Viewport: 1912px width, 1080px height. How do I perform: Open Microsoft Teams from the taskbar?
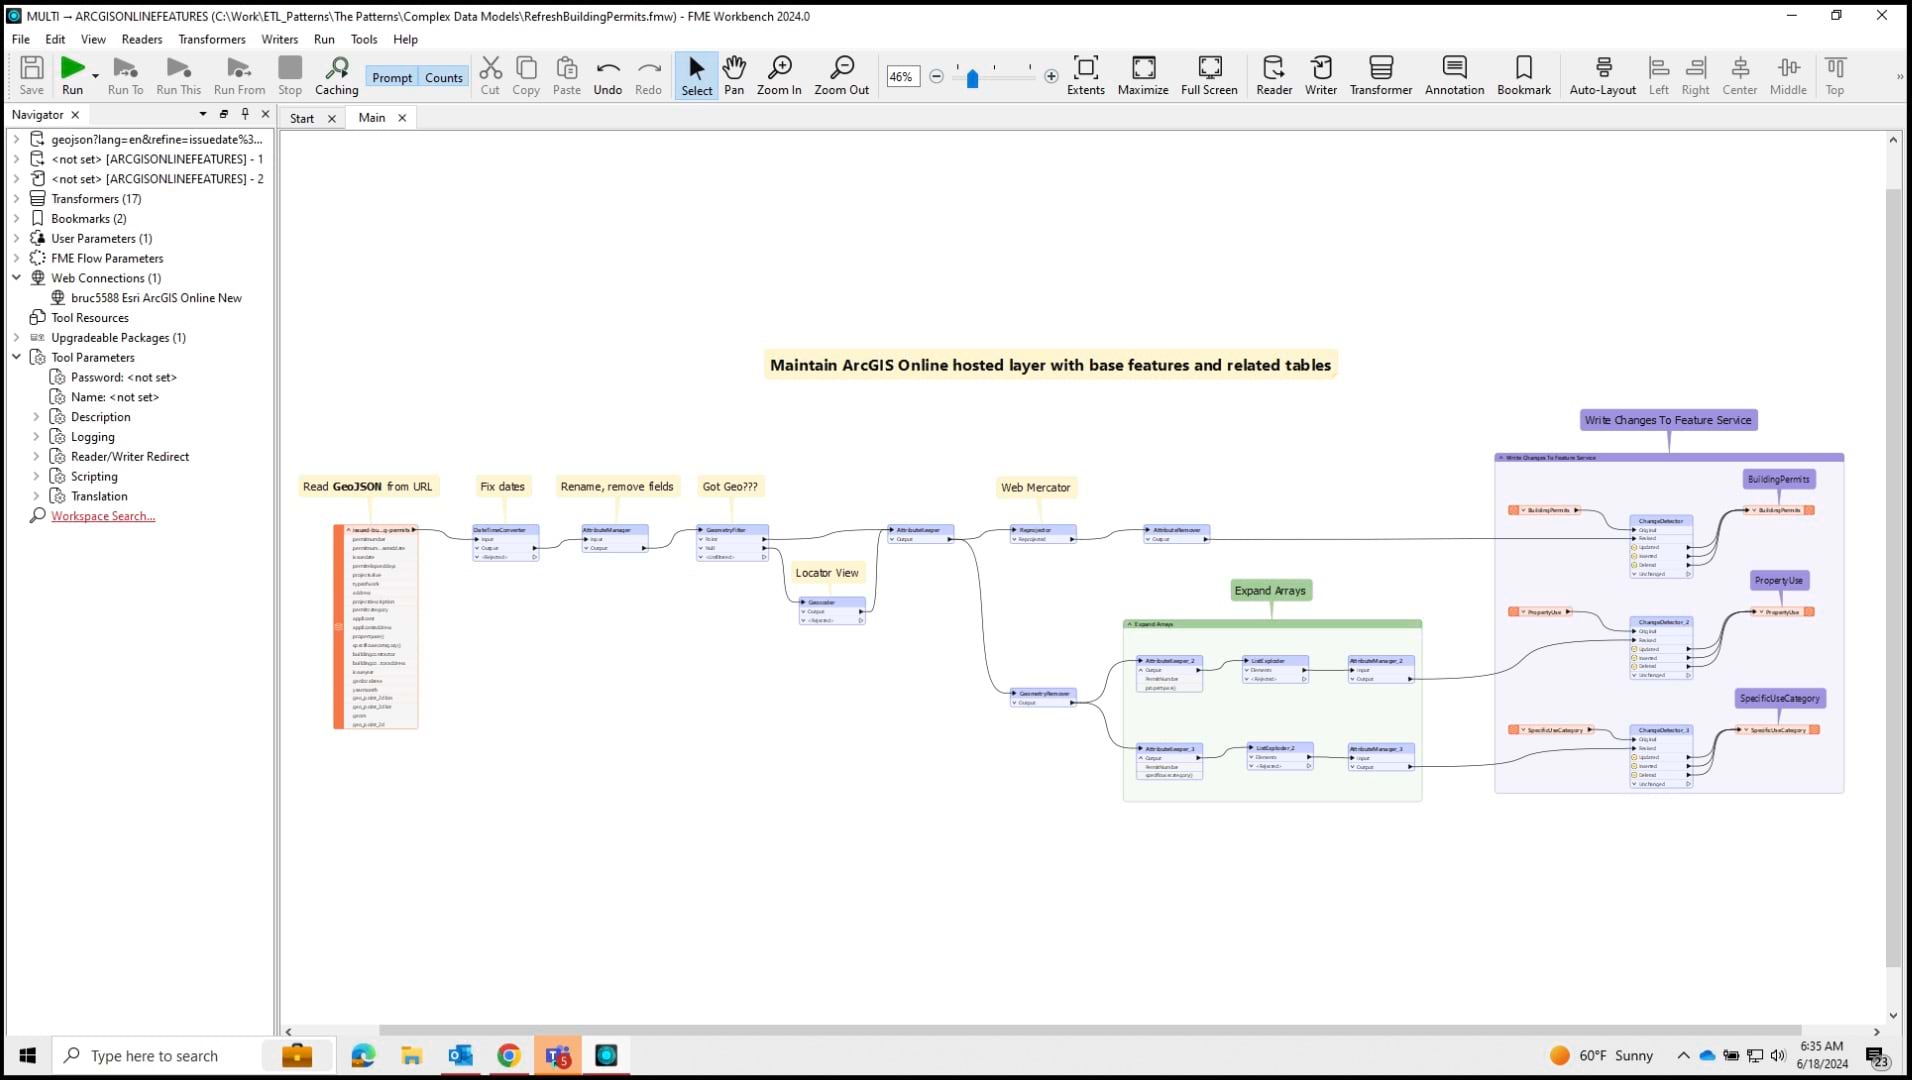coord(557,1055)
